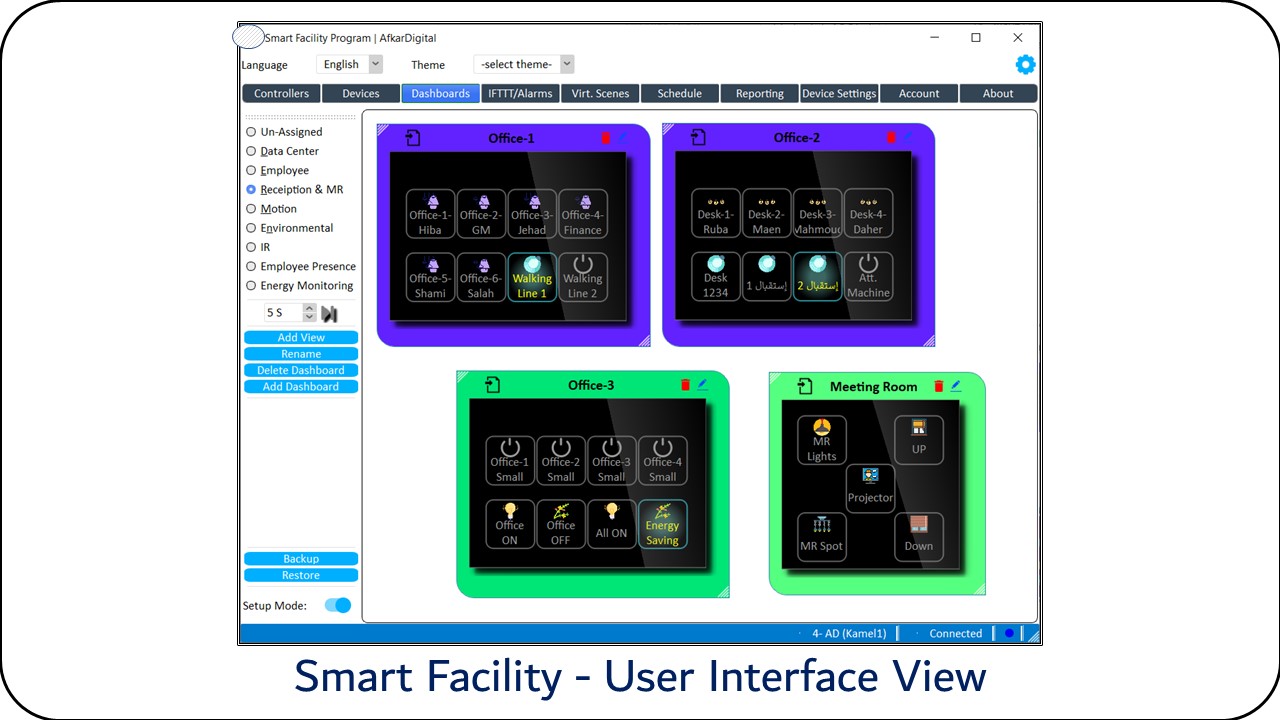Click the blue settings gear icon
Screen dimensions: 1280x720
pyautogui.click(x=1025, y=65)
